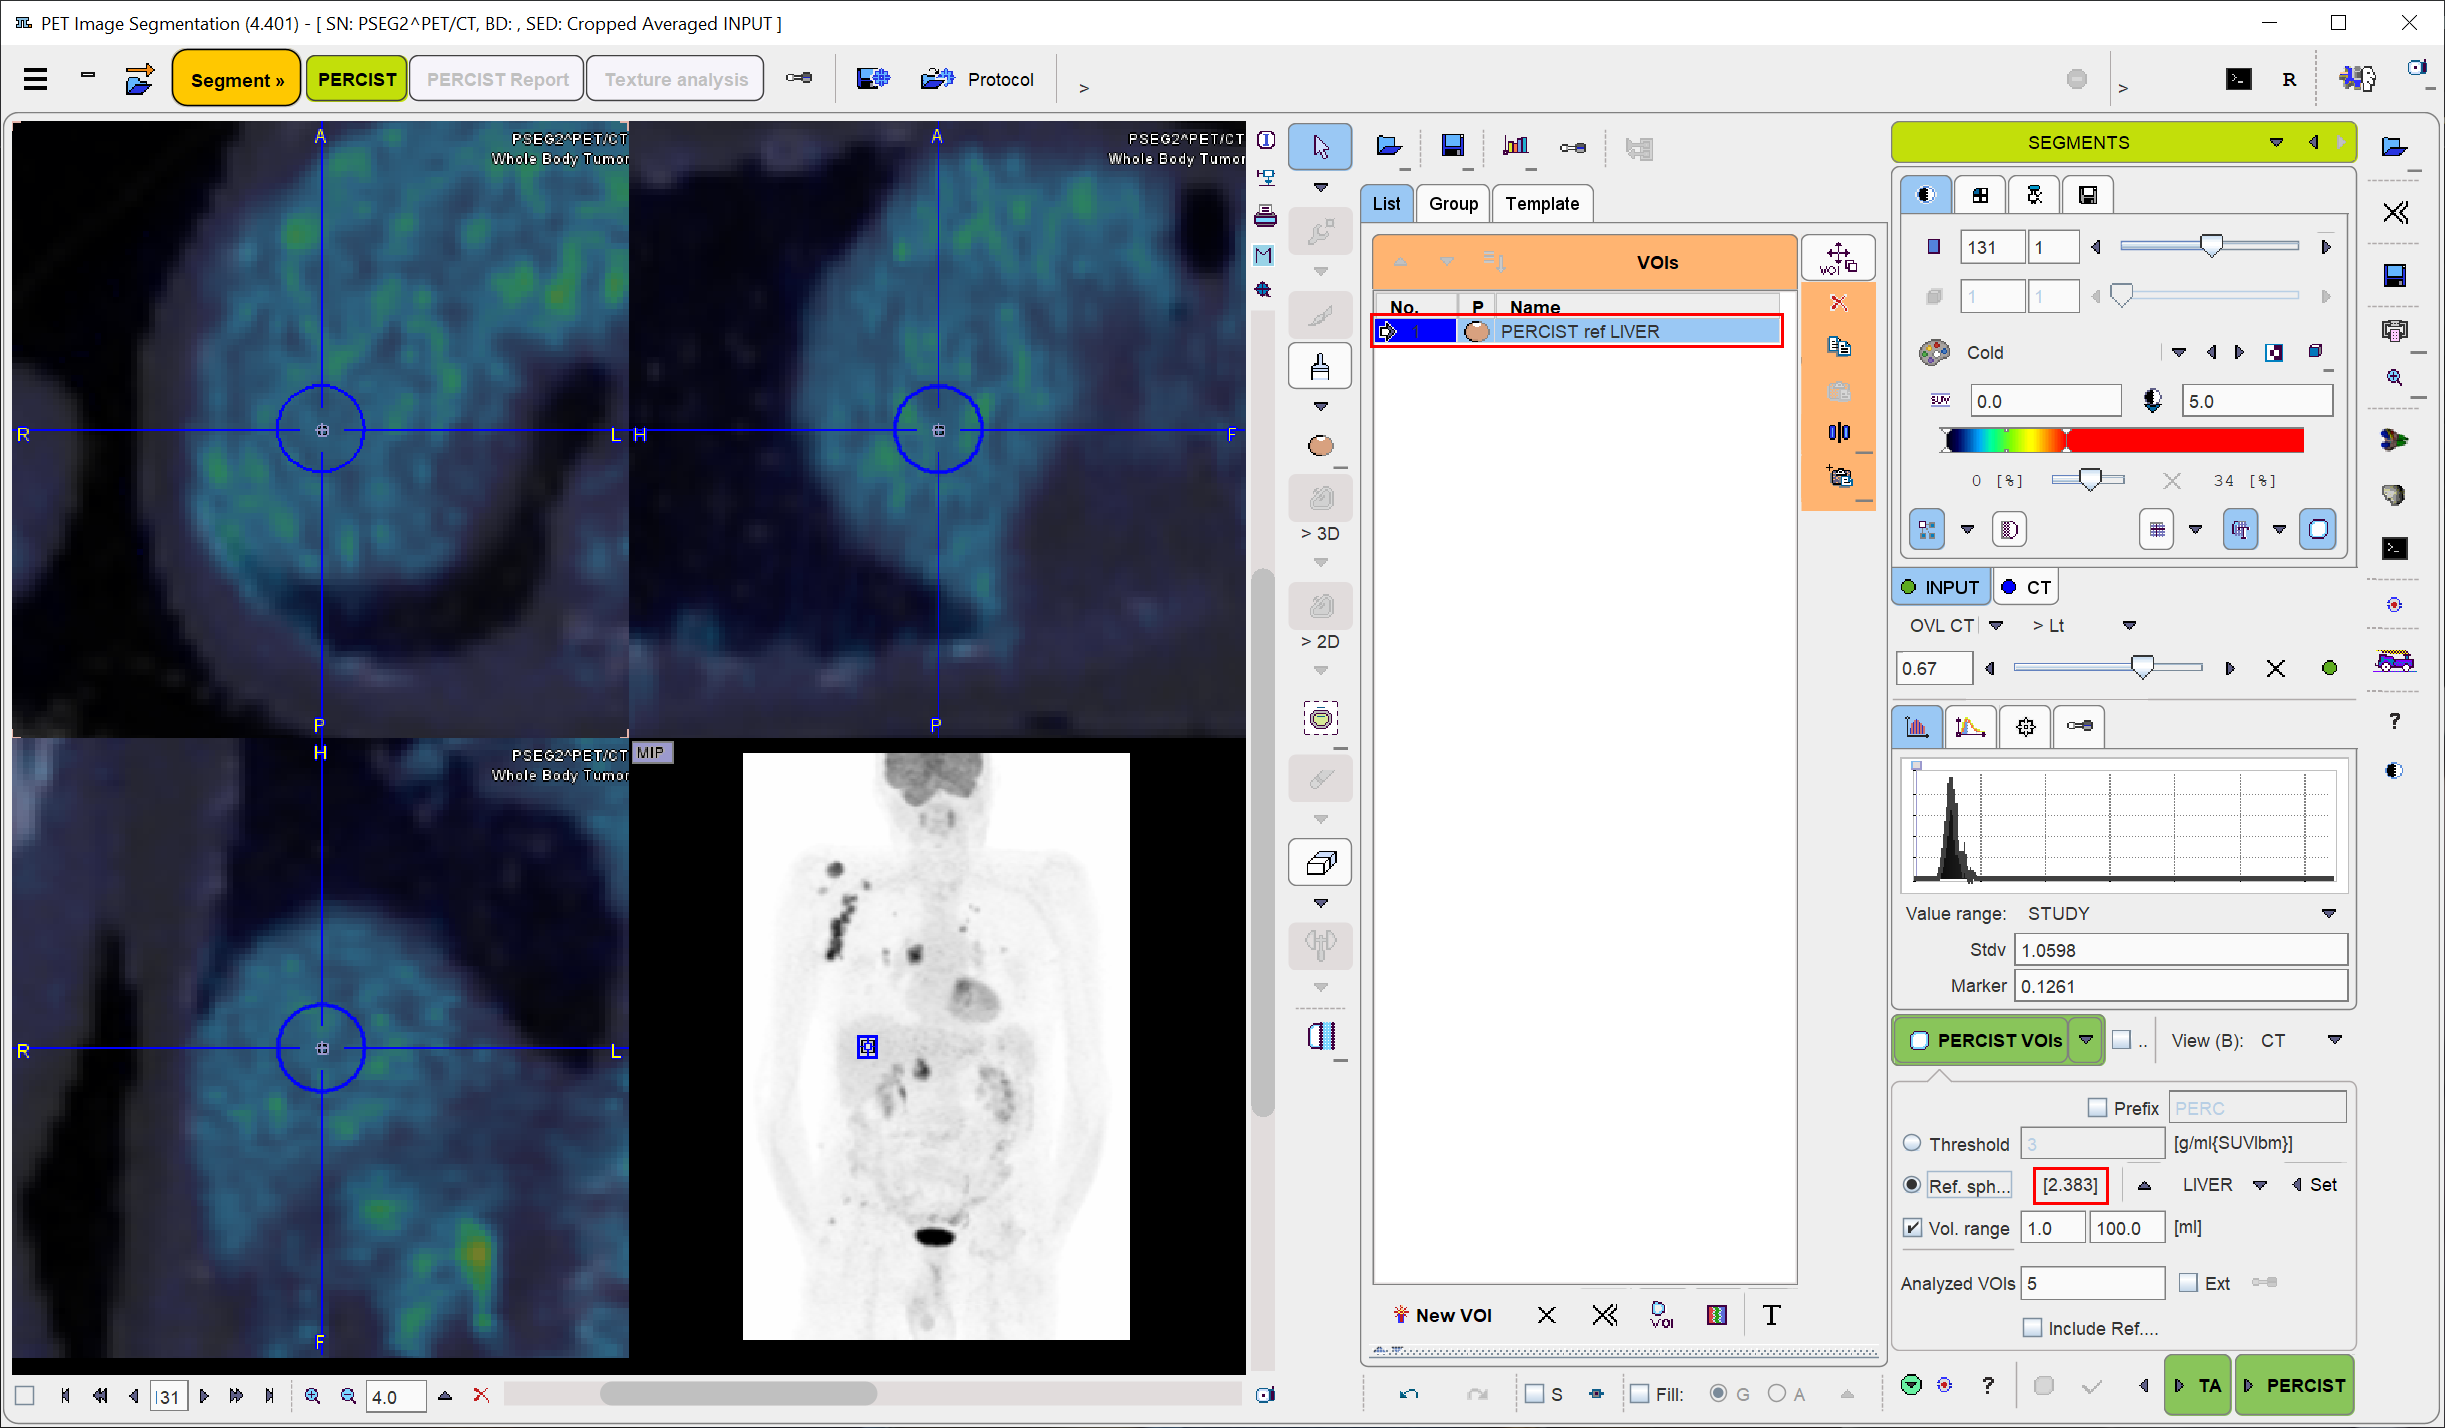2445x1428 pixels.
Task: Open the SEGMENTS panel dropdown
Action: pos(2276,143)
